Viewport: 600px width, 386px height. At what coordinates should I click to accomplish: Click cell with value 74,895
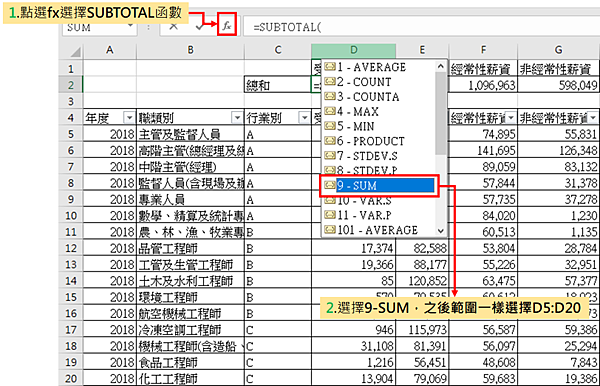coord(483,134)
